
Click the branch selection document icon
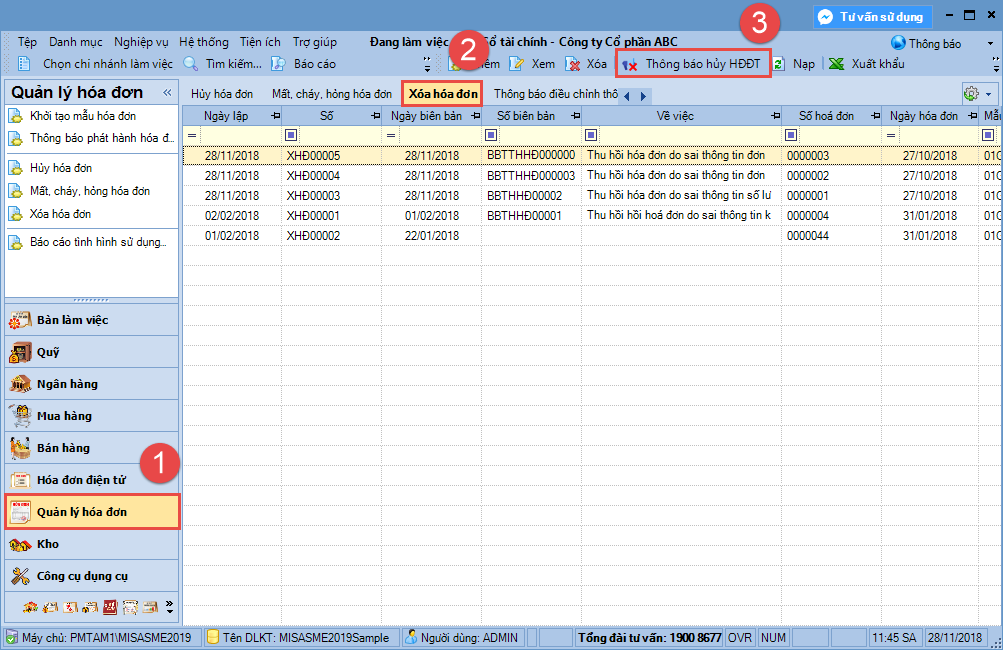point(24,64)
